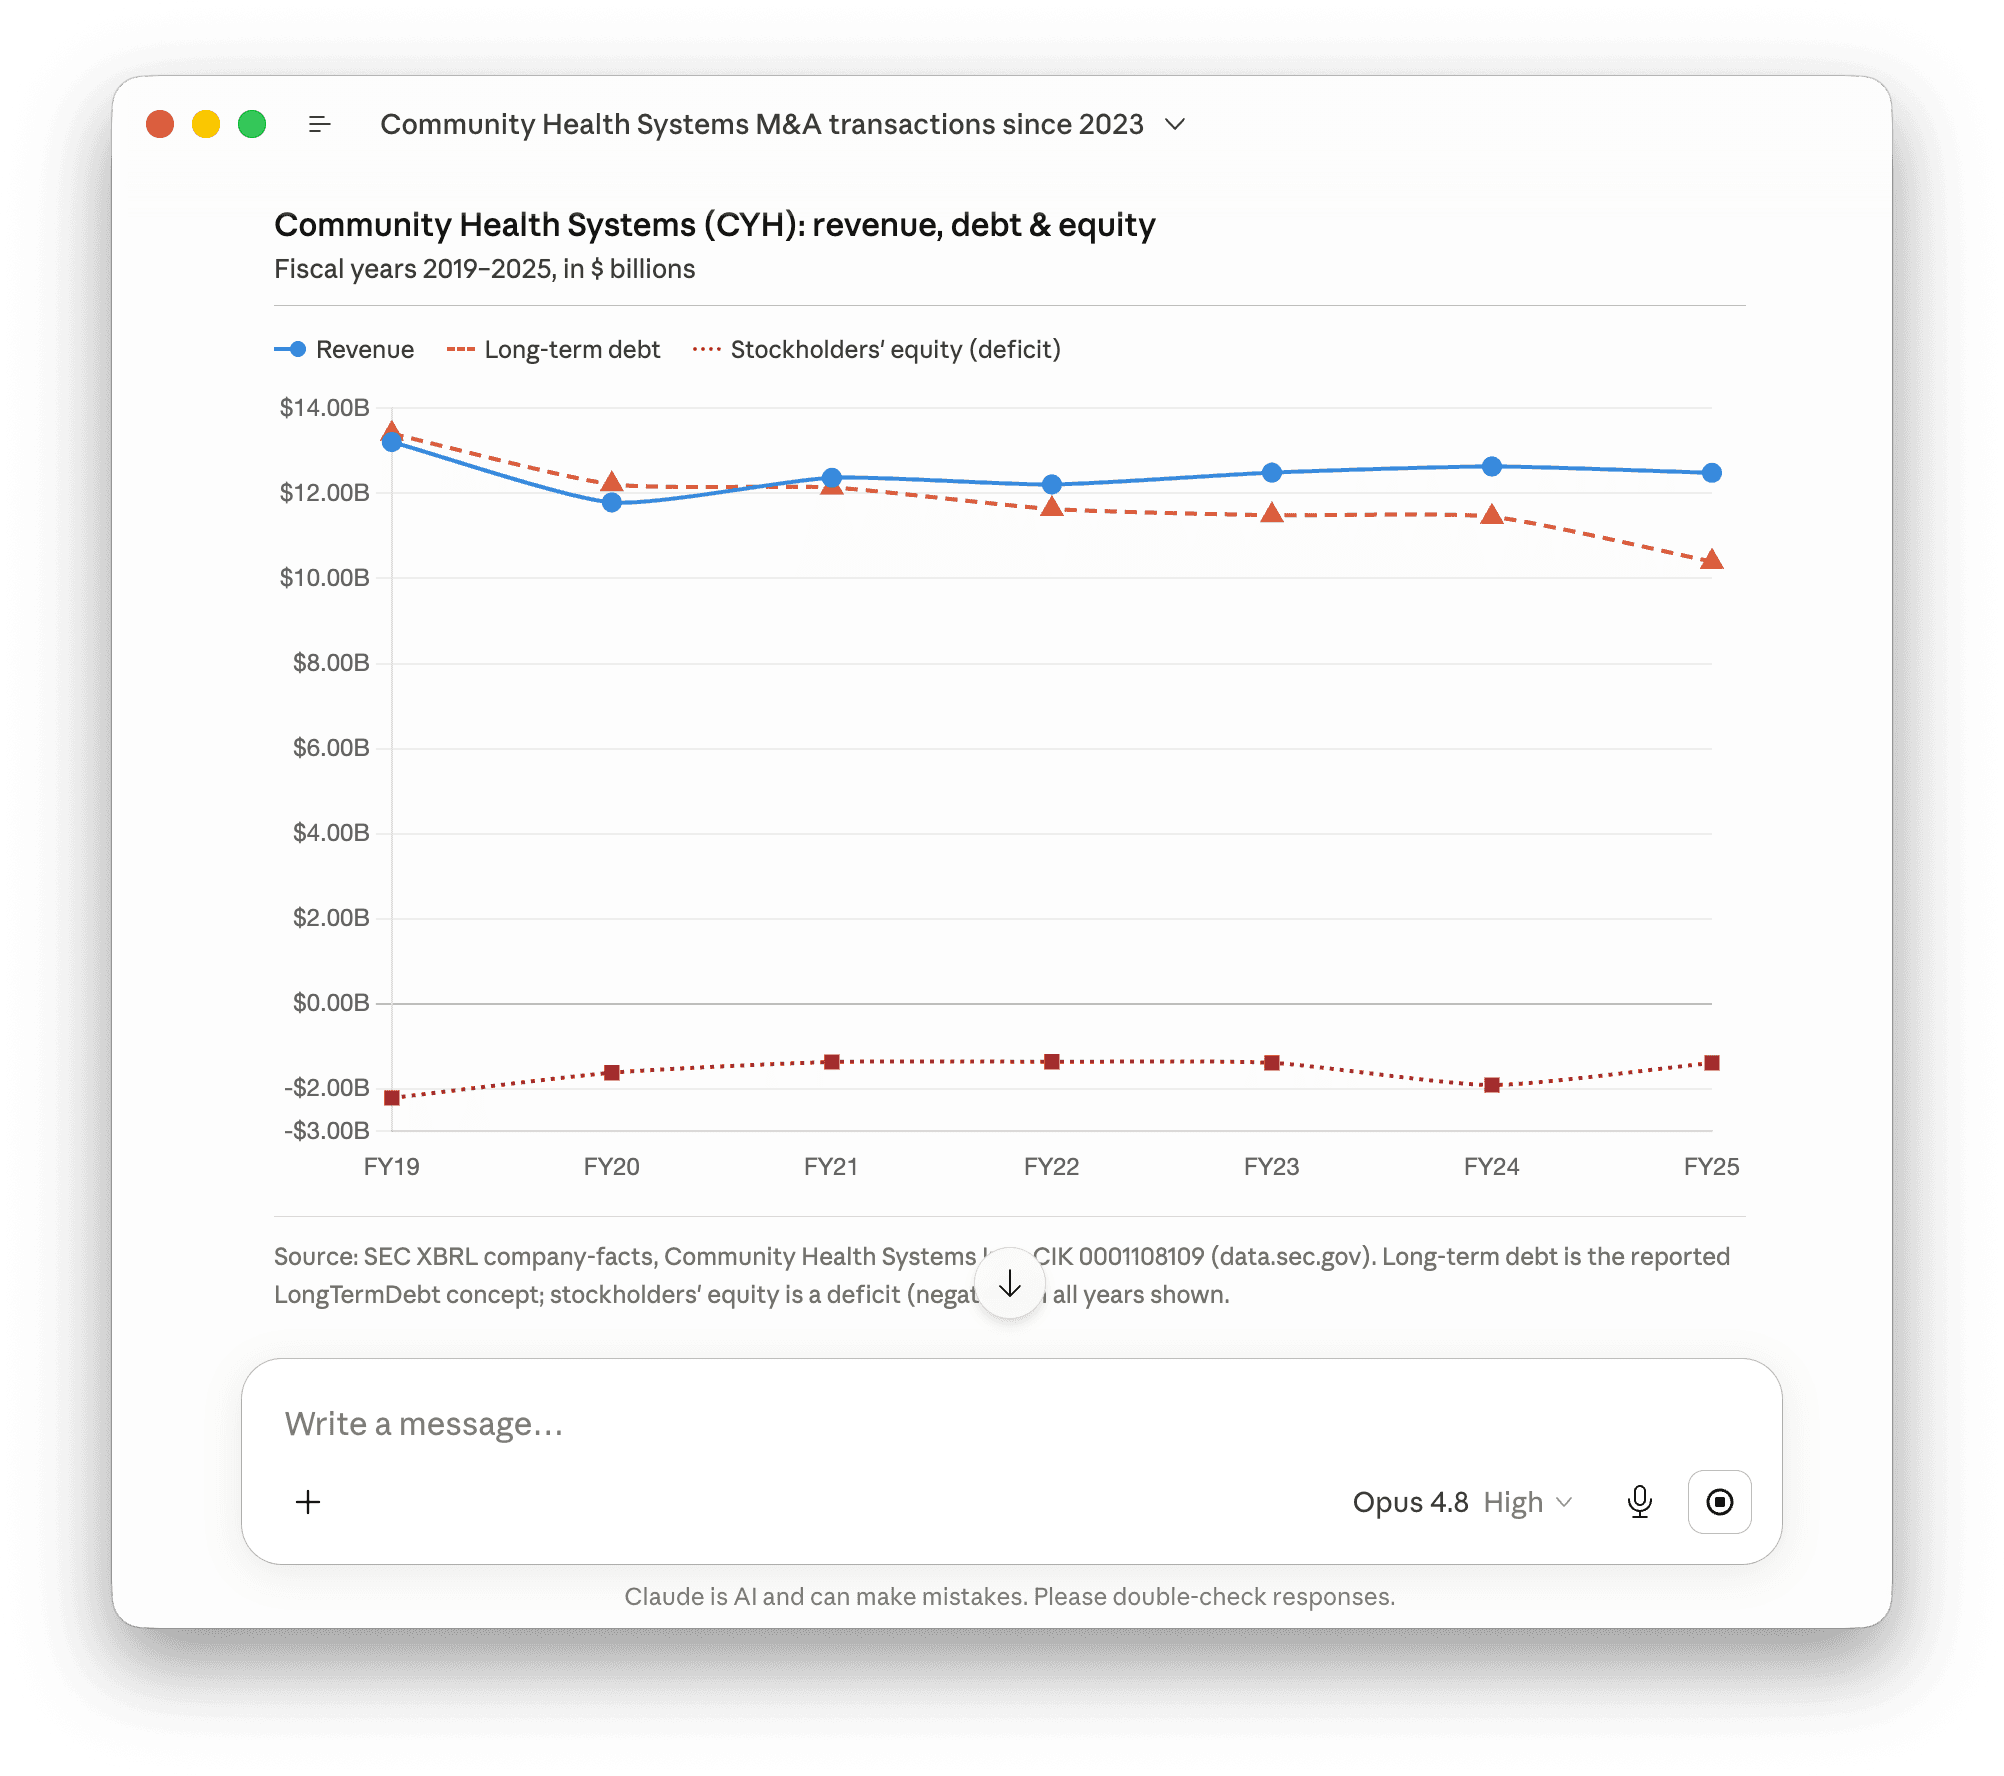The image size is (2004, 1776).
Task: Toggle the Stockholders' equity (deficit) legend entry
Action: point(877,350)
